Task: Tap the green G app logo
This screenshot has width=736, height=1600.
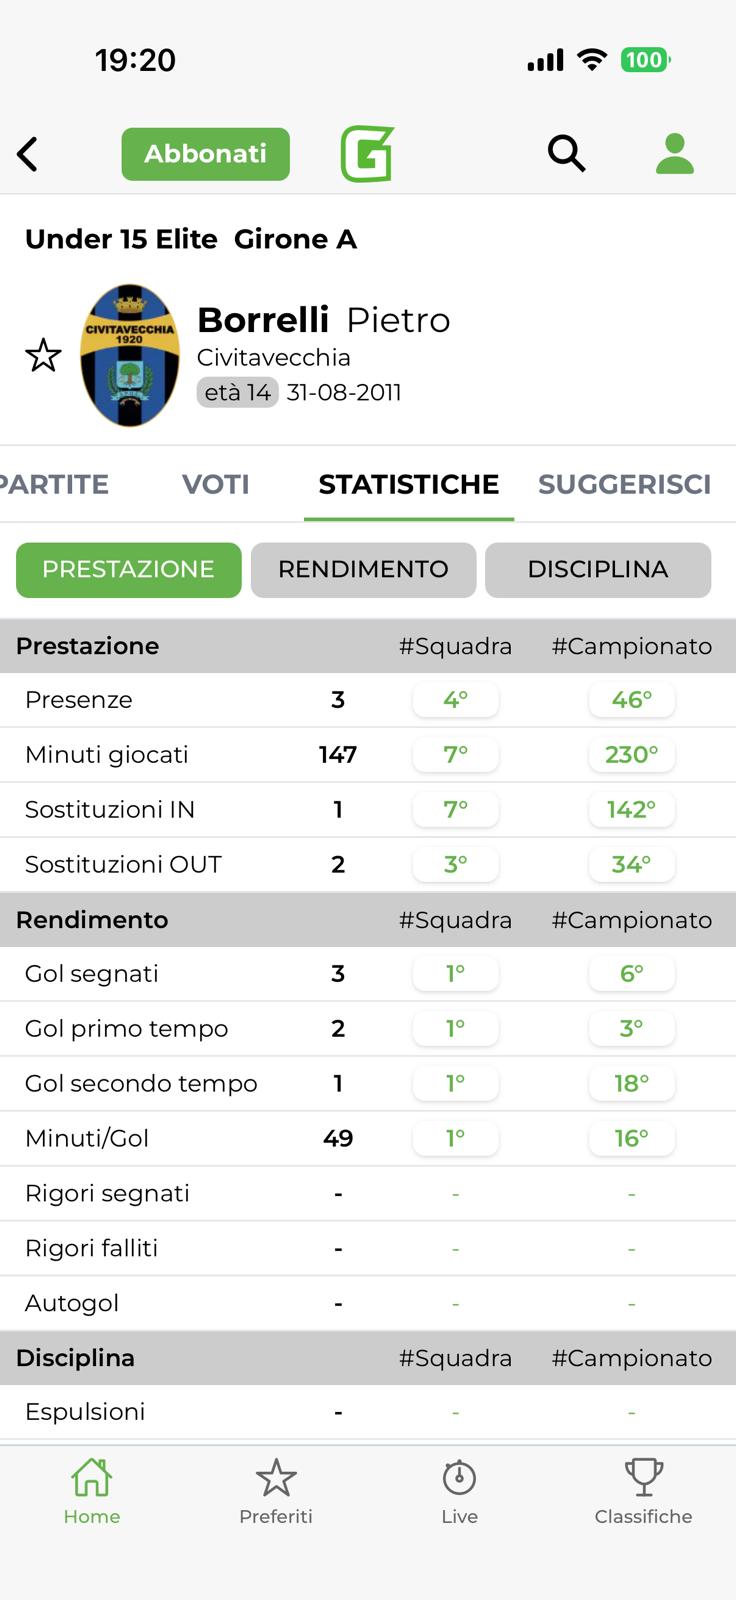Action: (x=367, y=154)
